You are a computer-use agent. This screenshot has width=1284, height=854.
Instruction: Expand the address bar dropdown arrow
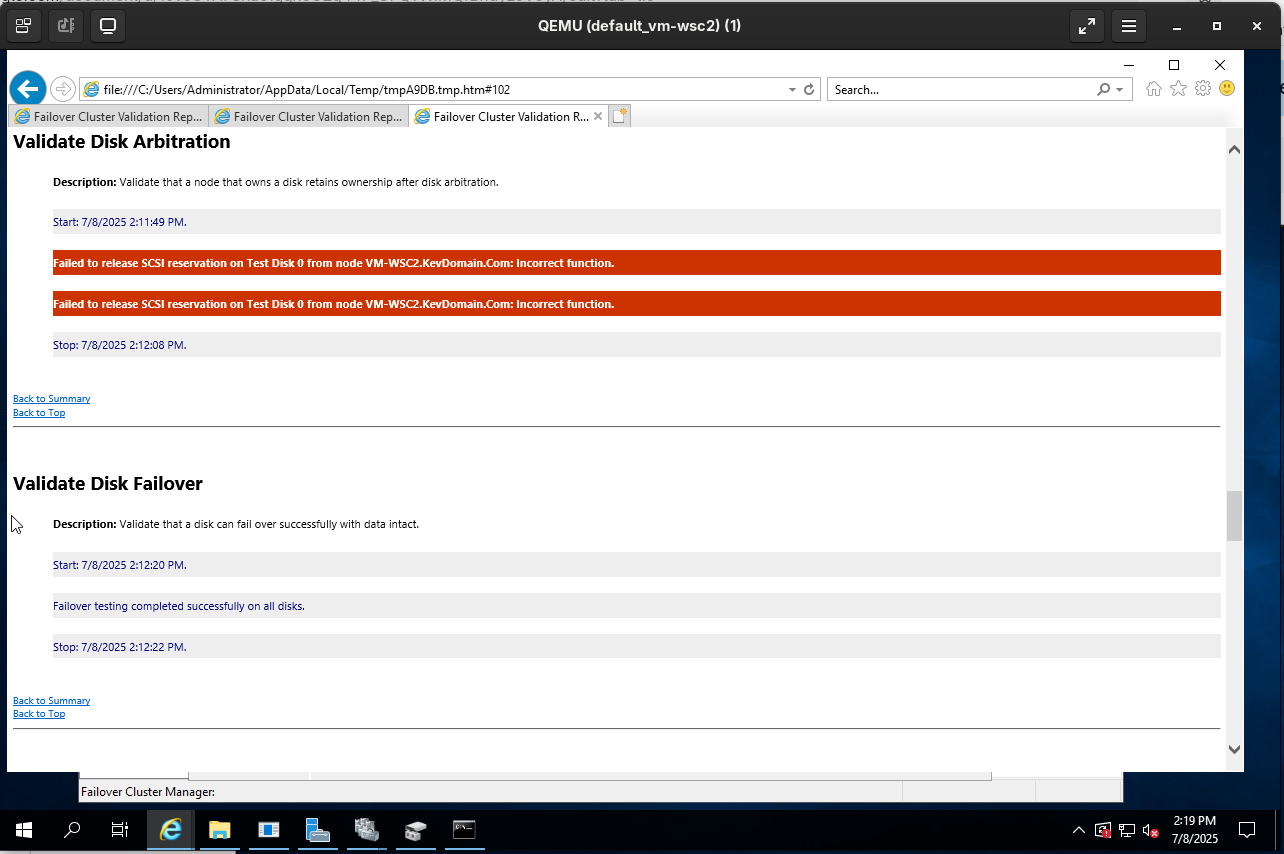click(792, 89)
